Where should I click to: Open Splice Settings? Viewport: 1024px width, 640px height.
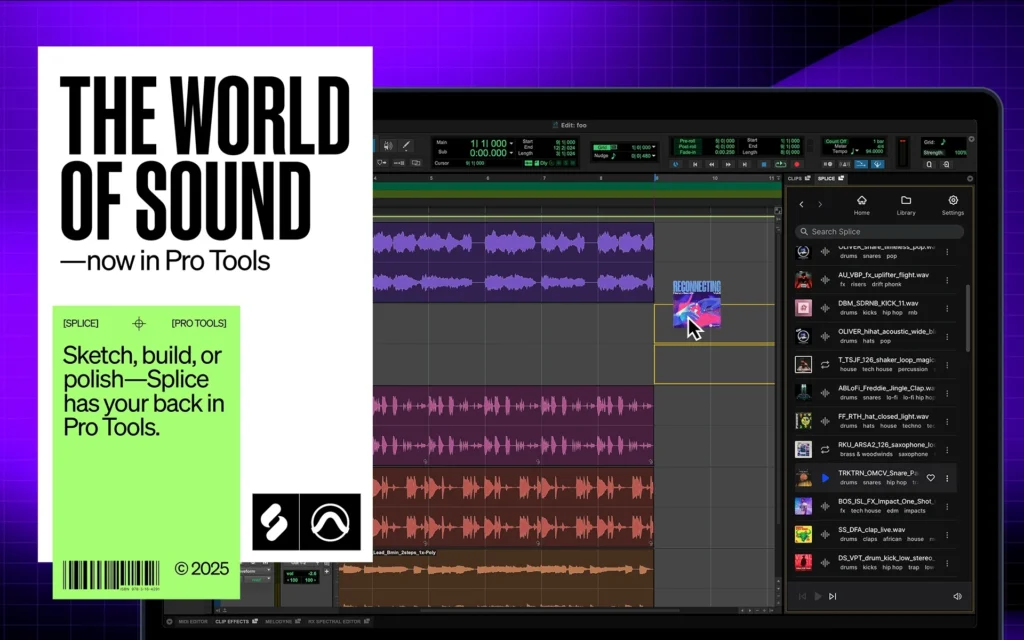click(952, 204)
